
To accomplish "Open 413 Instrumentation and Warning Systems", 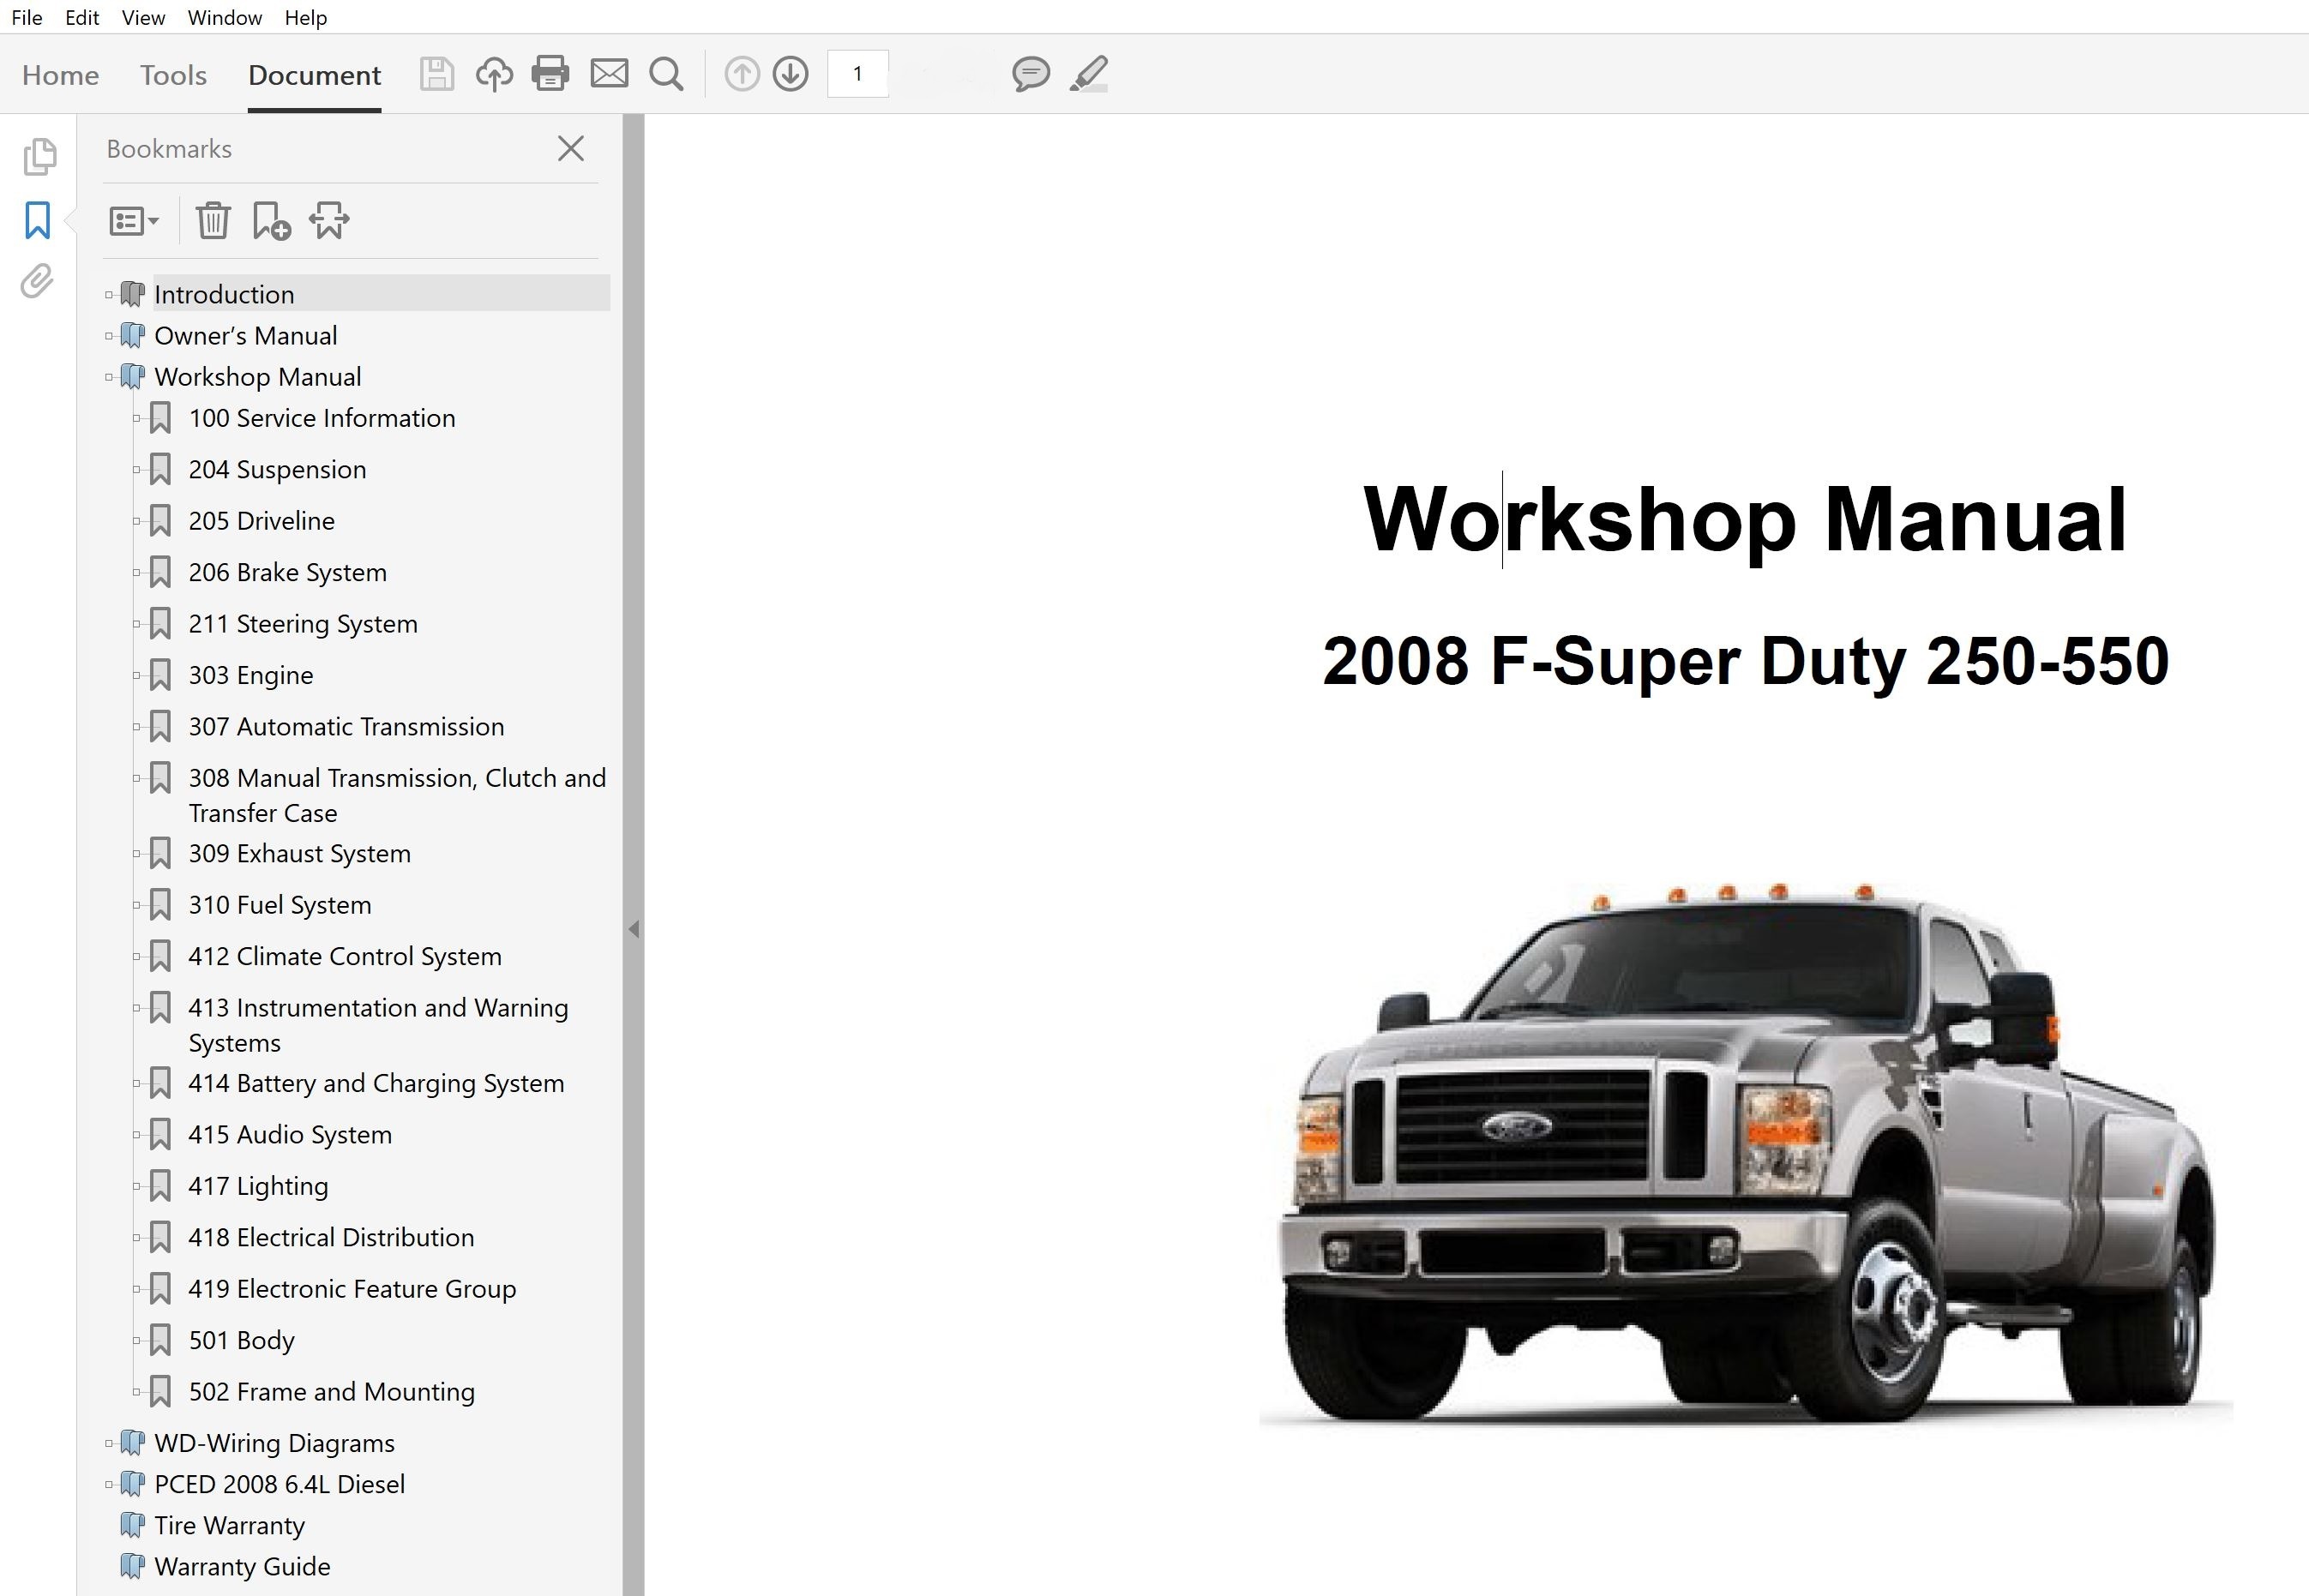I will point(378,1025).
